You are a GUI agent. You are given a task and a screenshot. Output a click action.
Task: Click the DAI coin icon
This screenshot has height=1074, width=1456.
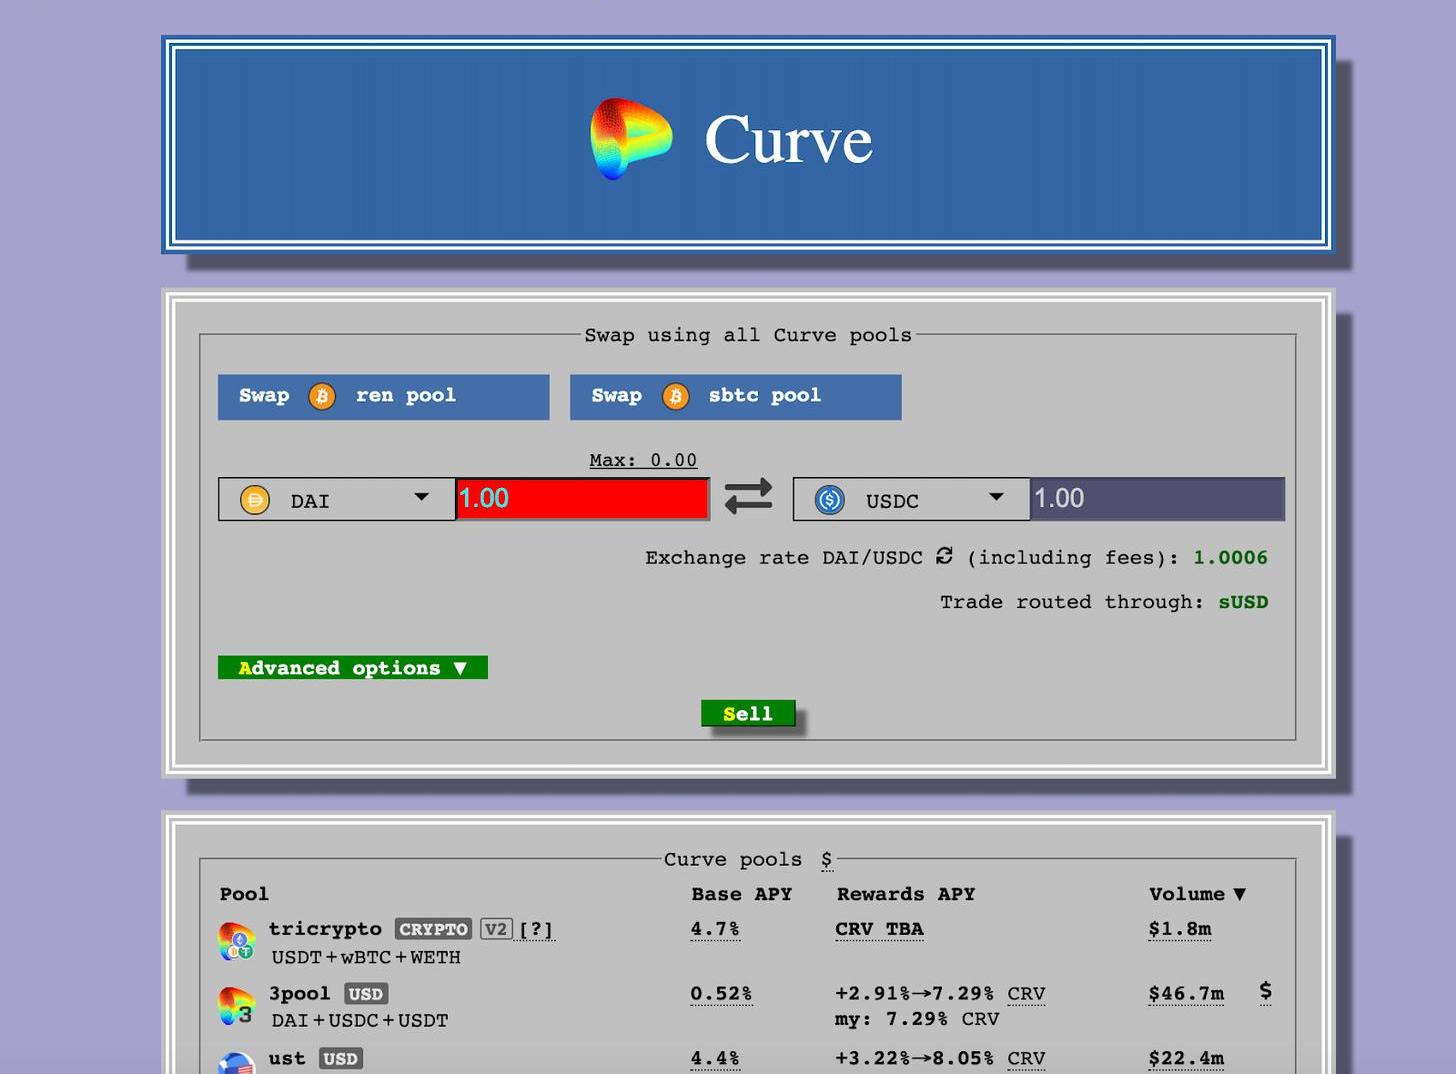point(255,499)
